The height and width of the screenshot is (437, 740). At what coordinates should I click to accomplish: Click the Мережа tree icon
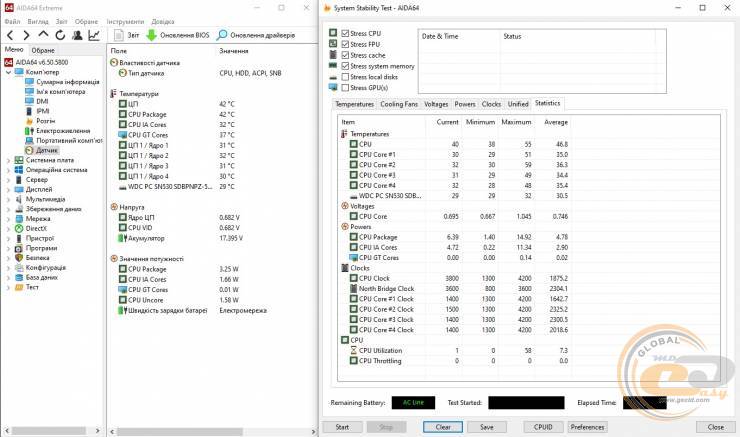(19, 218)
